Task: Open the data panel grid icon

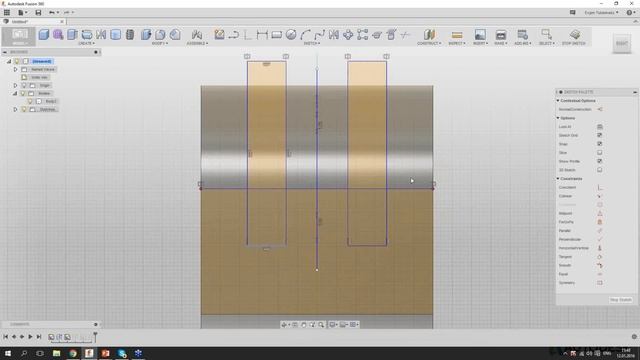Action: point(7,13)
